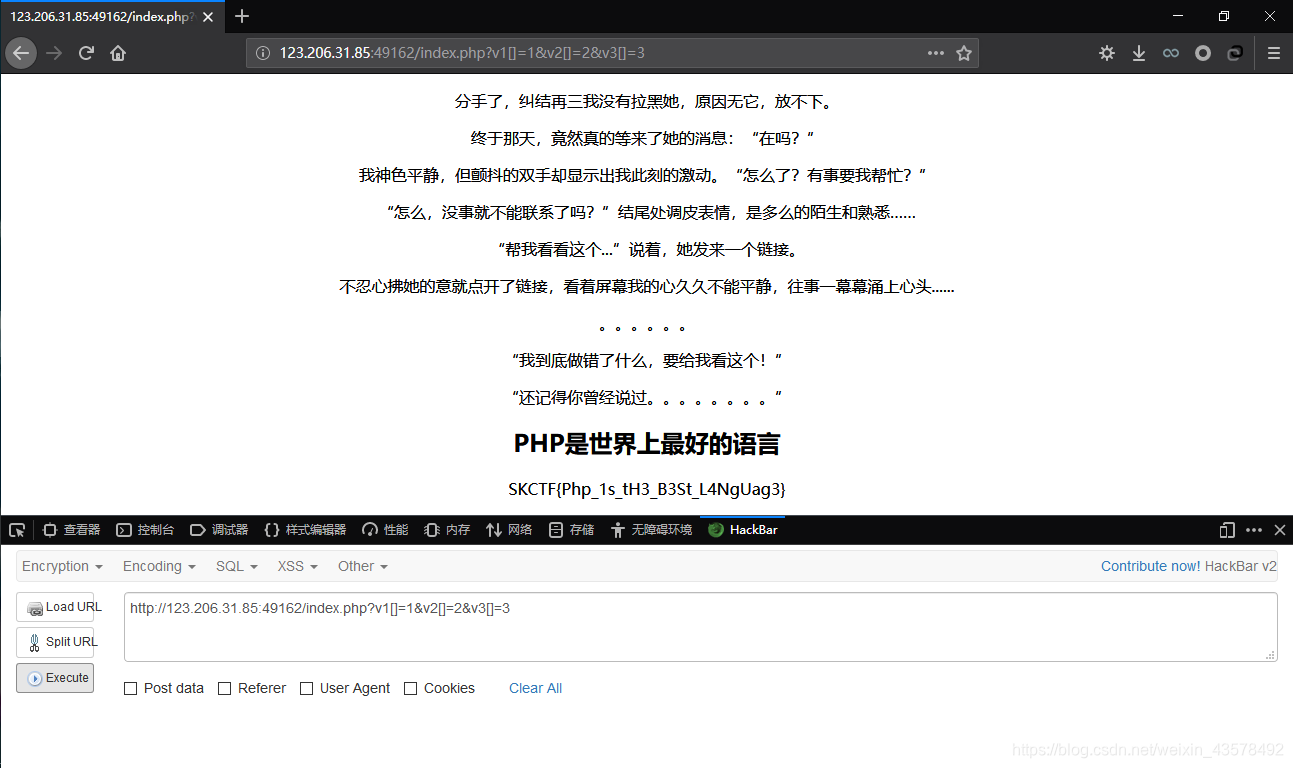This screenshot has width=1293, height=768.
Task: Check the Cookies option in HackBar
Action: pyautogui.click(x=410, y=688)
